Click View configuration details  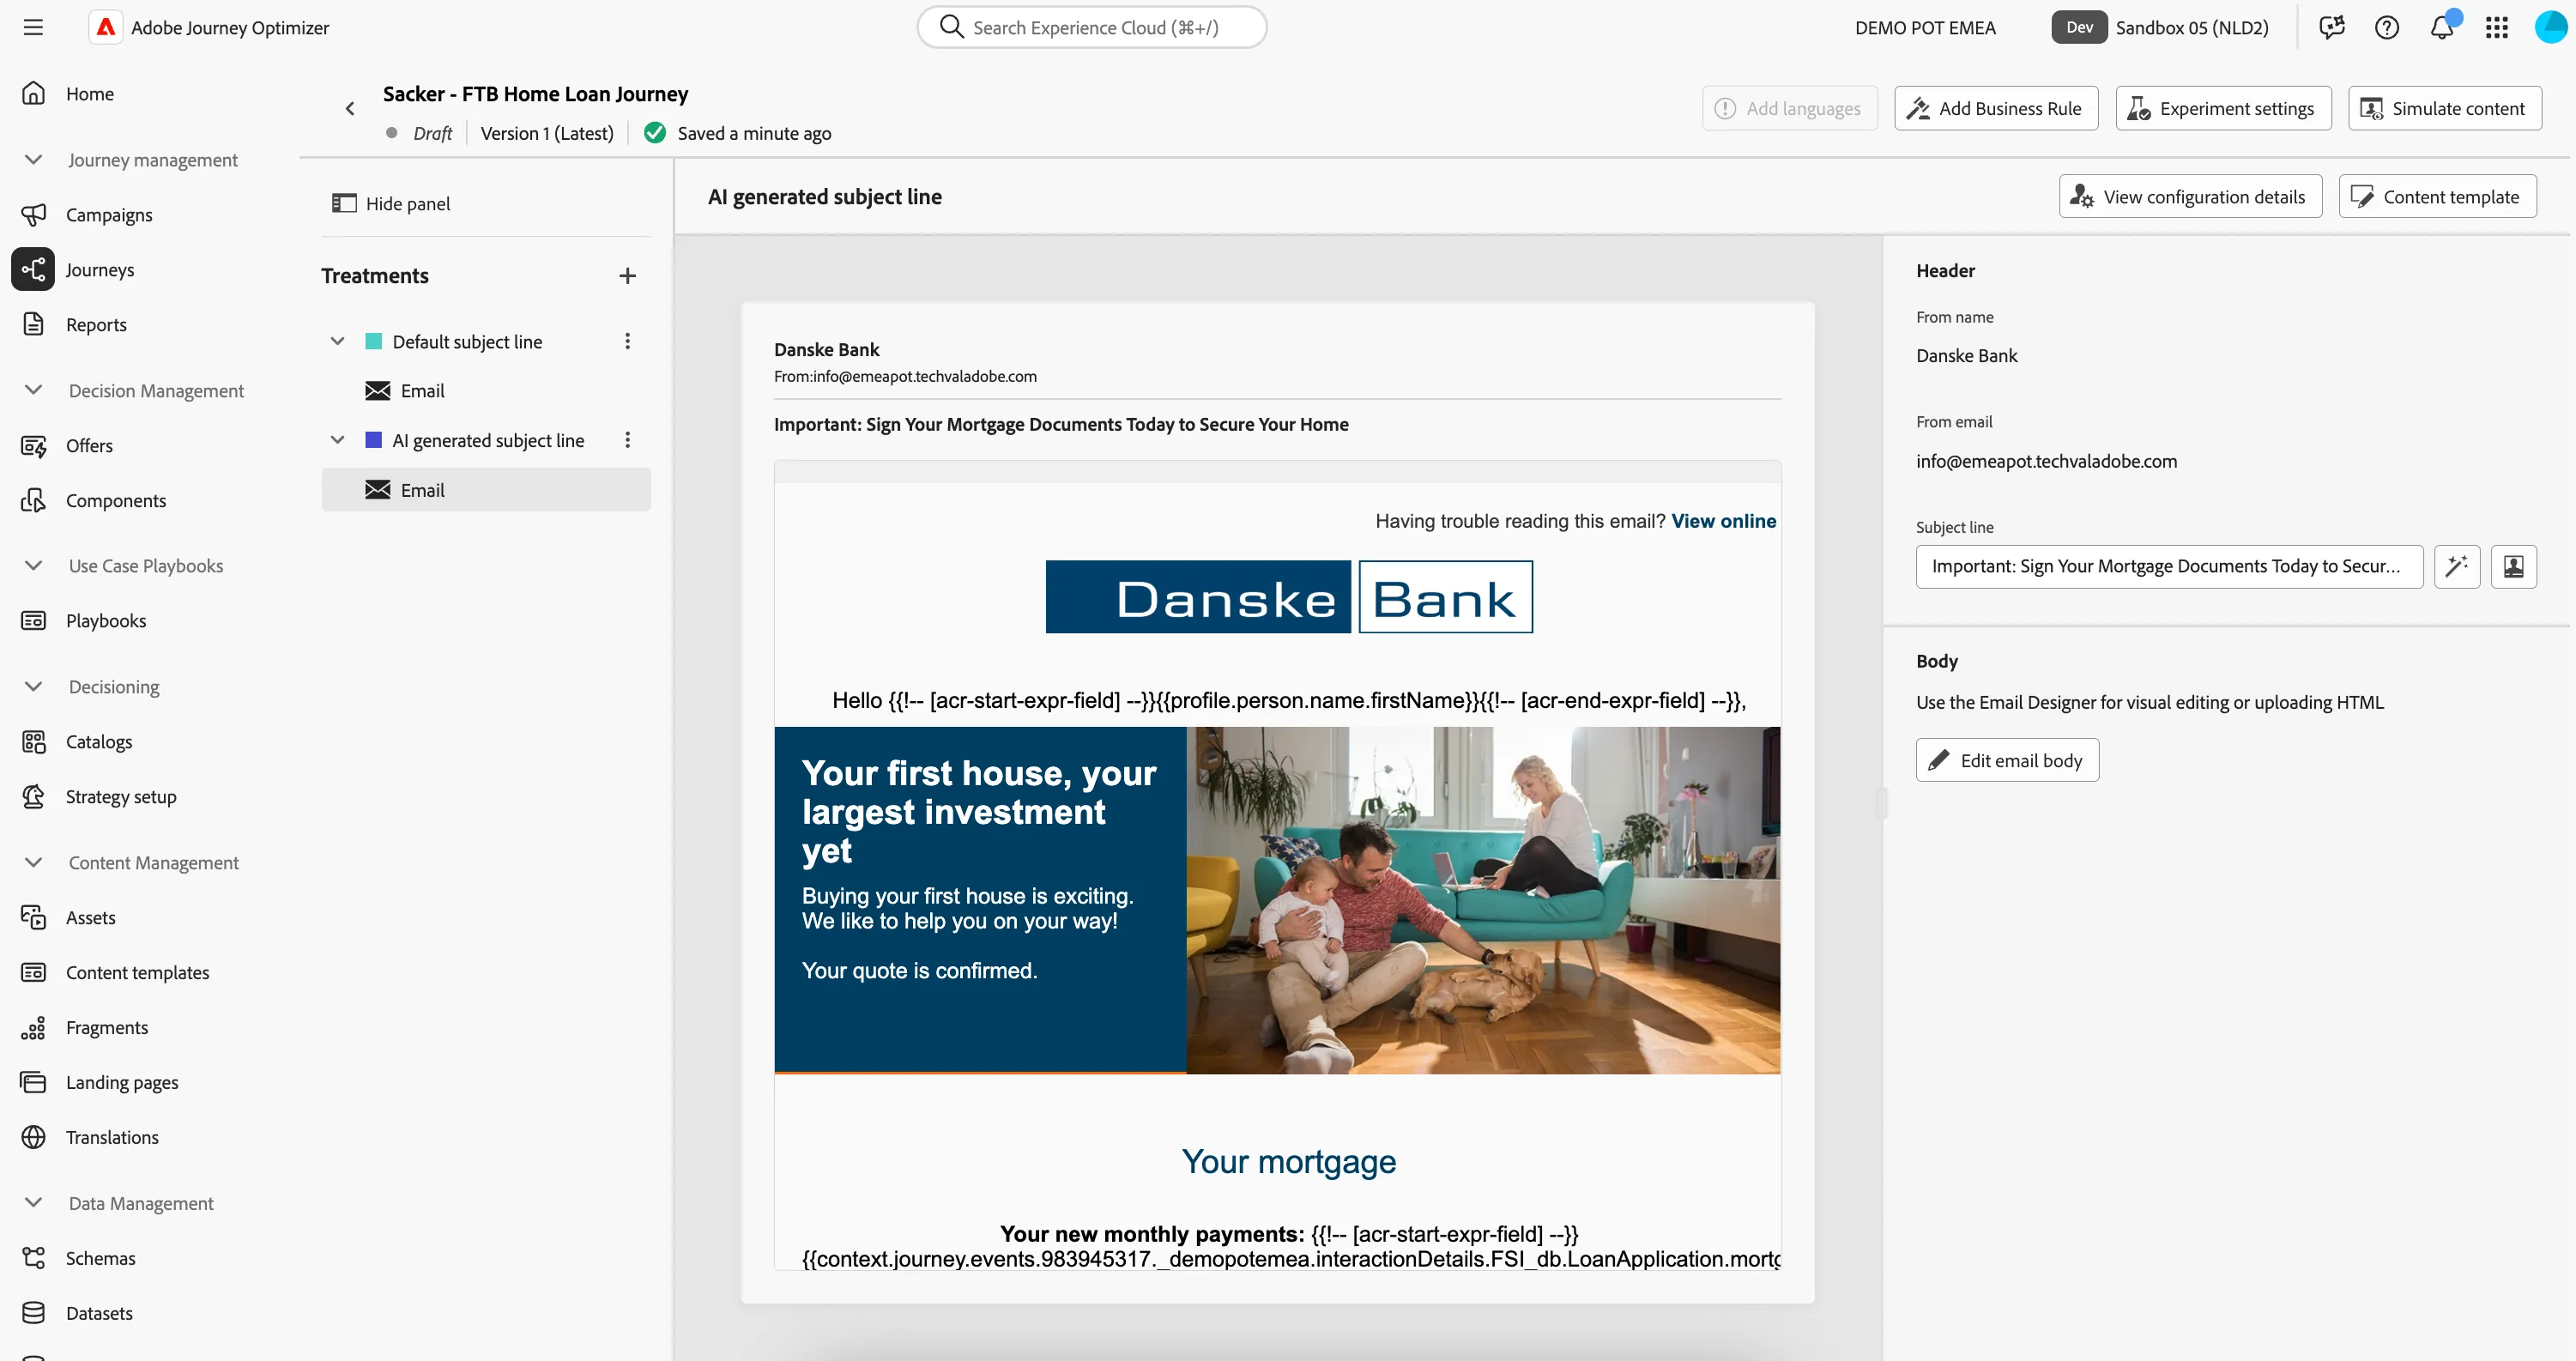click(2189, 197)
